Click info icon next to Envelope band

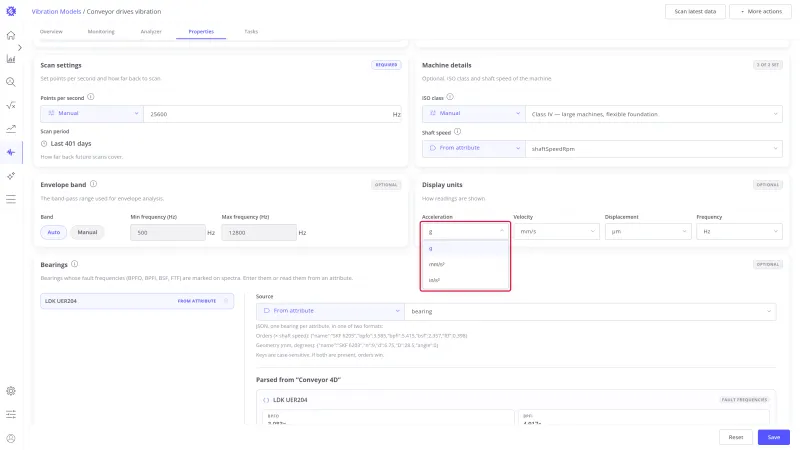93,184
